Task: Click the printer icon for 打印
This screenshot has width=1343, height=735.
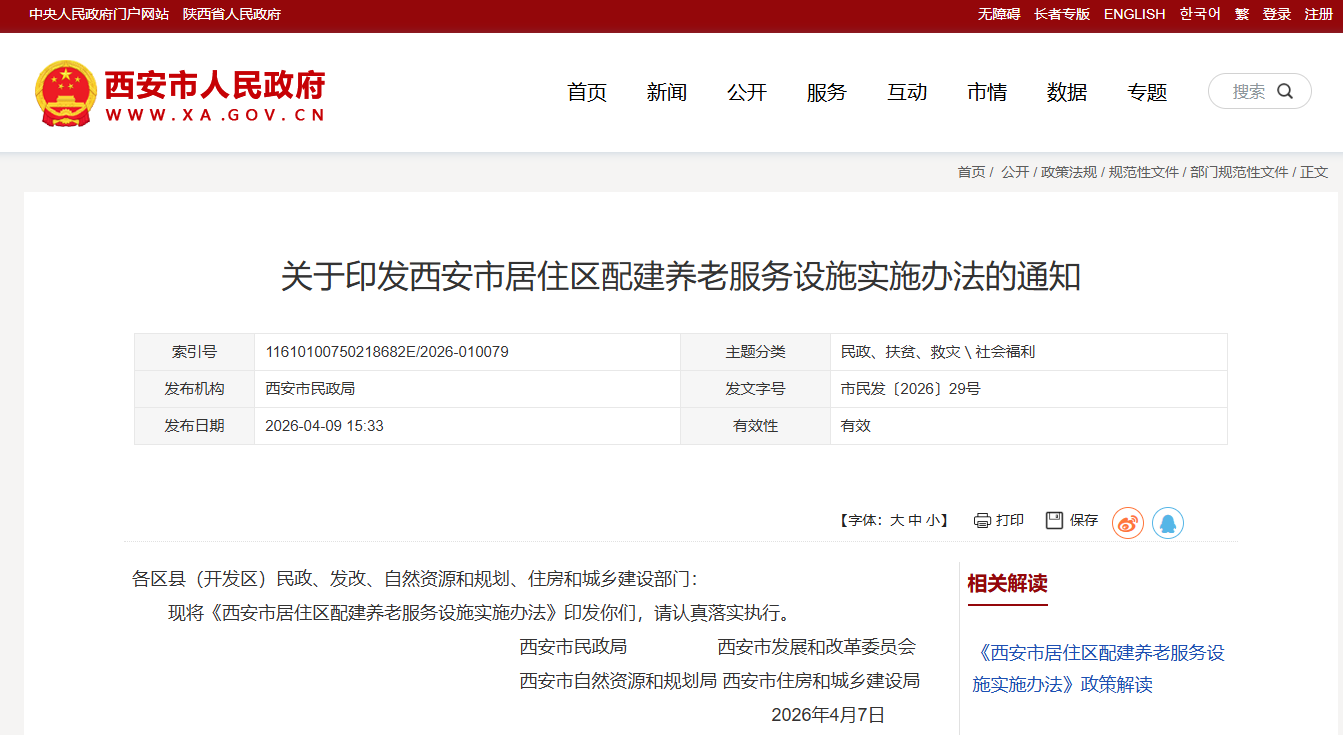Action: [982, 521]
